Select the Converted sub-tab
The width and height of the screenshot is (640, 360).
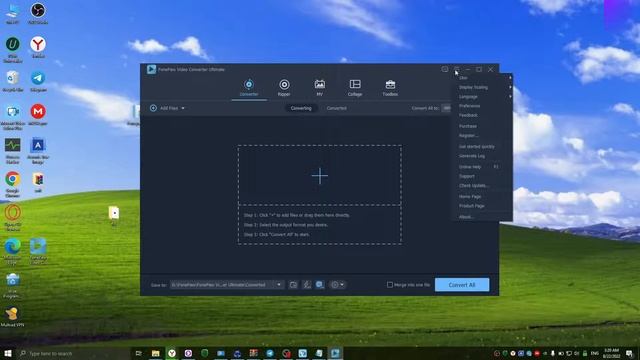pos(337,108)
